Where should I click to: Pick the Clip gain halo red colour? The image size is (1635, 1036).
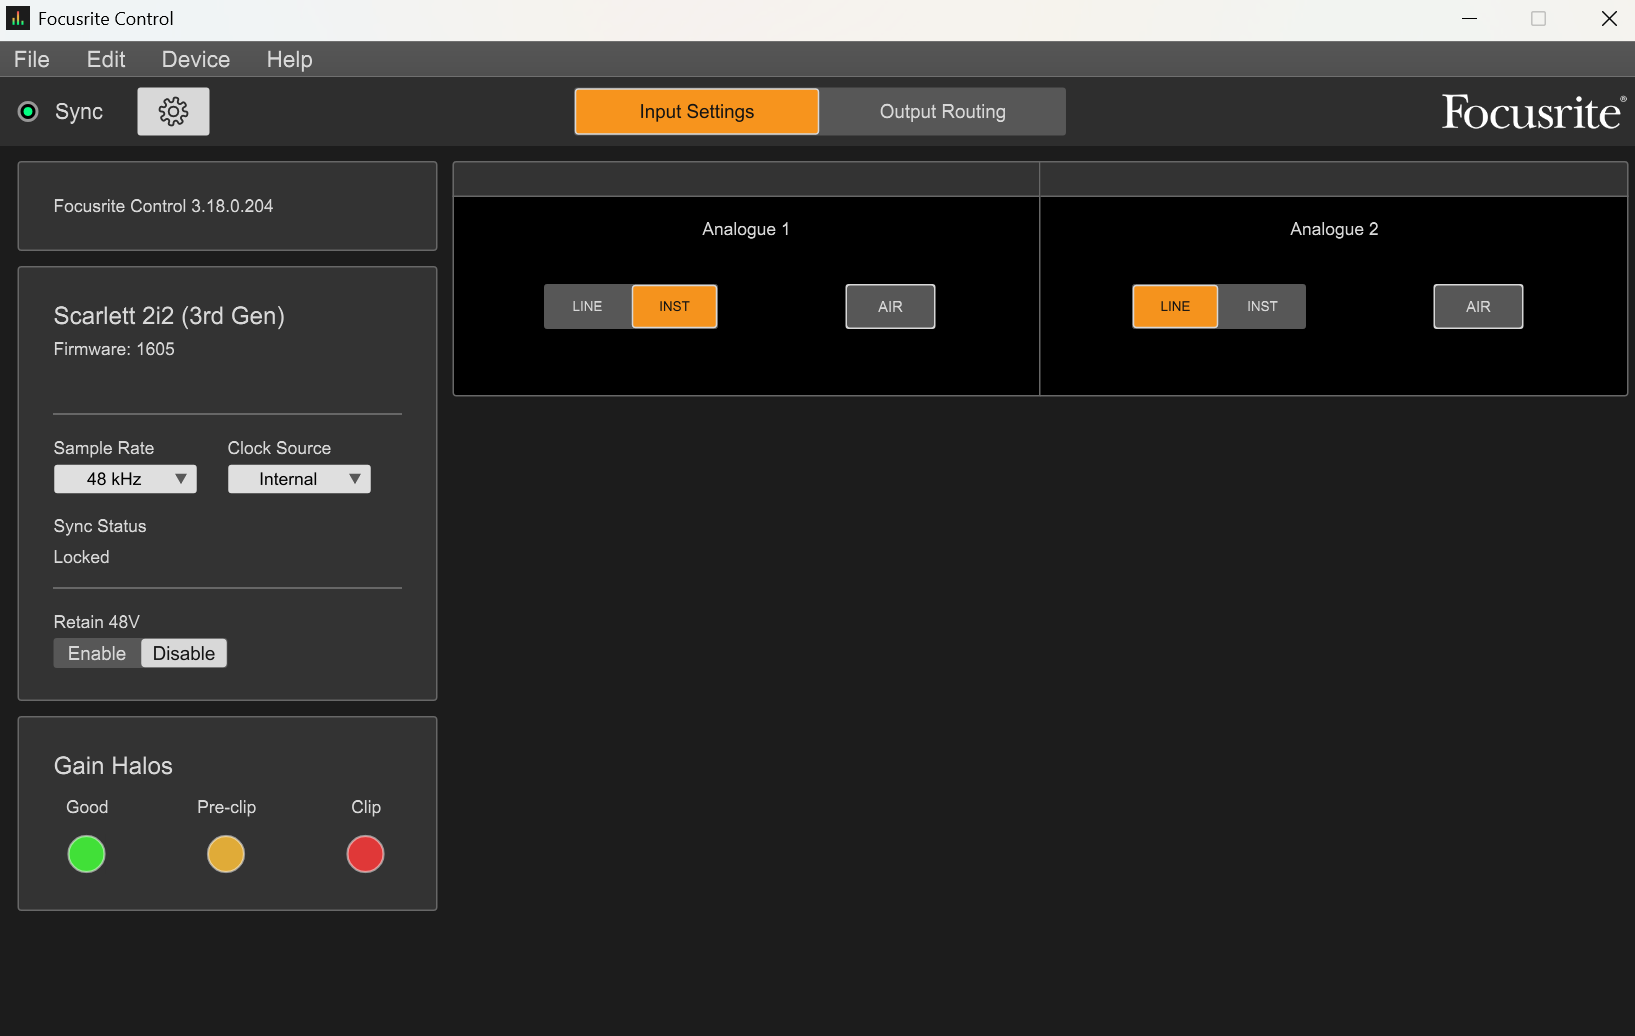click(365, 854)
